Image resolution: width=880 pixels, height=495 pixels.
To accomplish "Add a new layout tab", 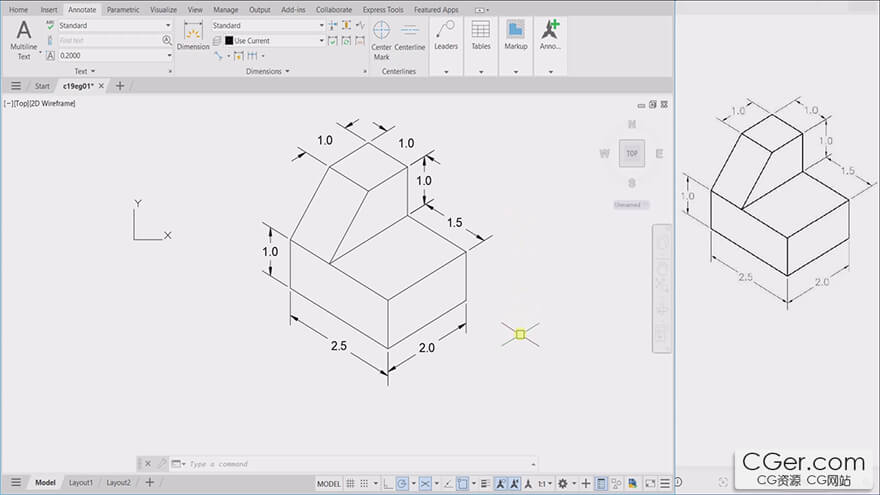I will [x=150, y=482].
